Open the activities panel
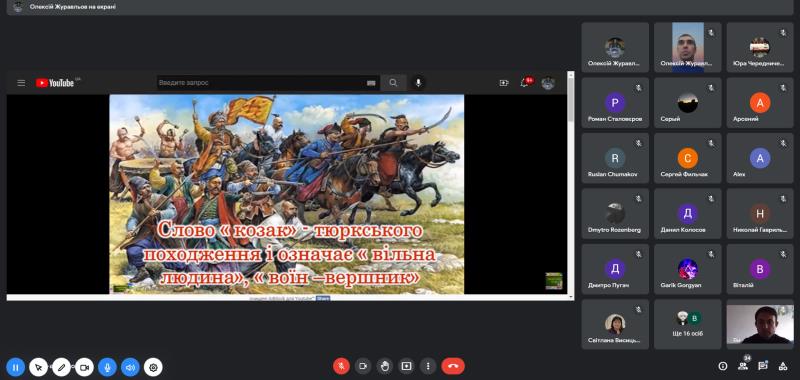Viewport: 800px width, 380px height. click(x=783, y=366)
